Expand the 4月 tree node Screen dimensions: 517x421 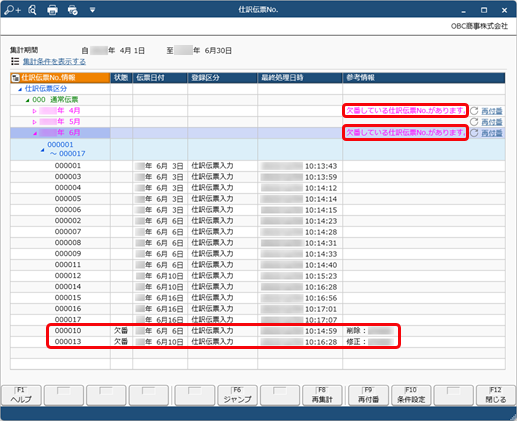[x=34, y=111]
